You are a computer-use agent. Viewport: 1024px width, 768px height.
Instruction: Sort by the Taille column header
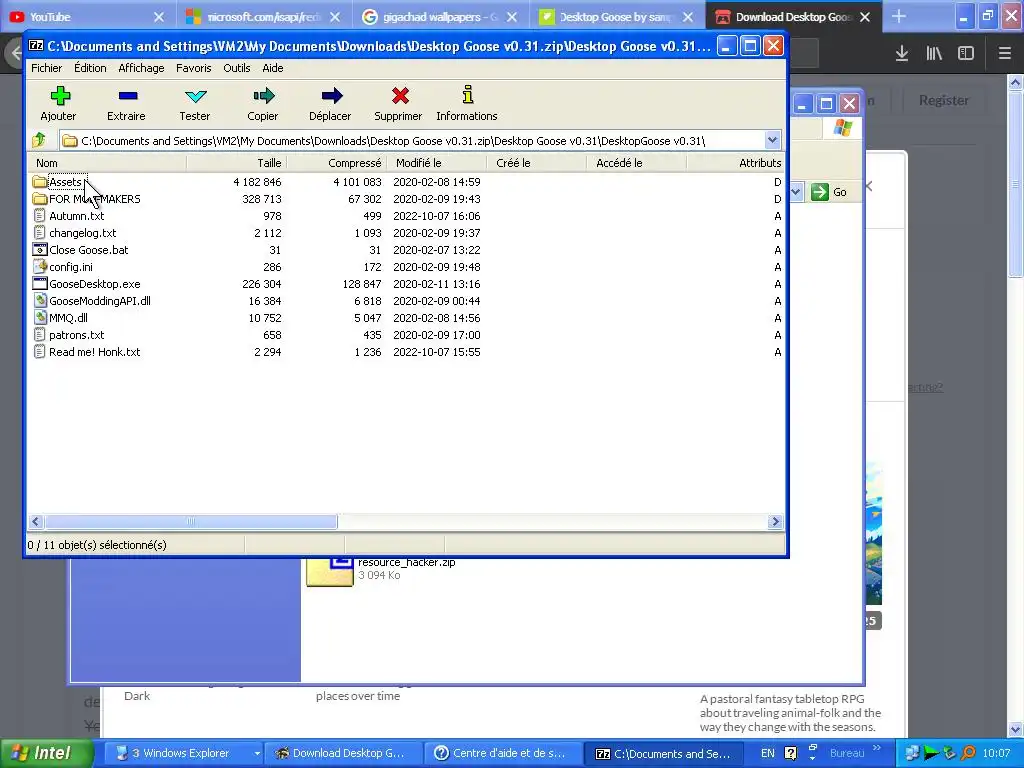click(x=236, y=163)
